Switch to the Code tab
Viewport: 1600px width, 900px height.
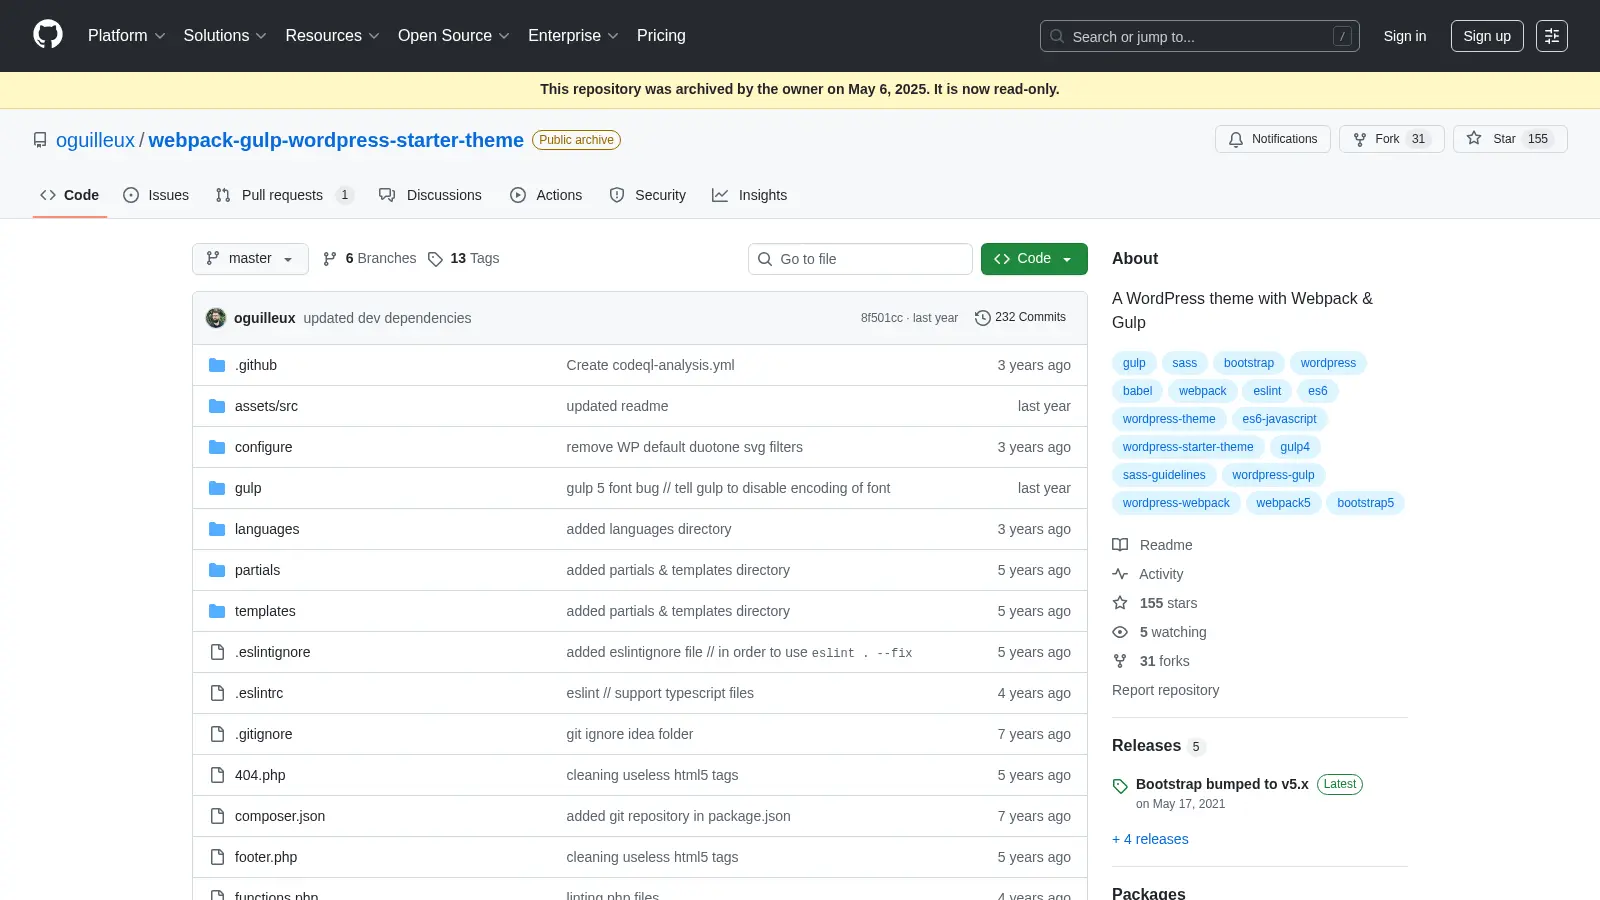(x=70, y=195)
